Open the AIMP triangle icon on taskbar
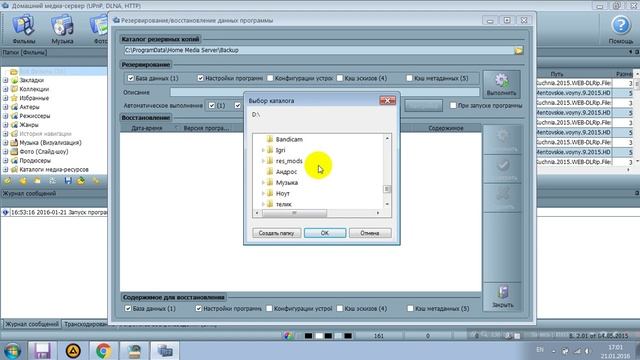The height and width of the screenshot is (360, 640). (x=73, y=351)
